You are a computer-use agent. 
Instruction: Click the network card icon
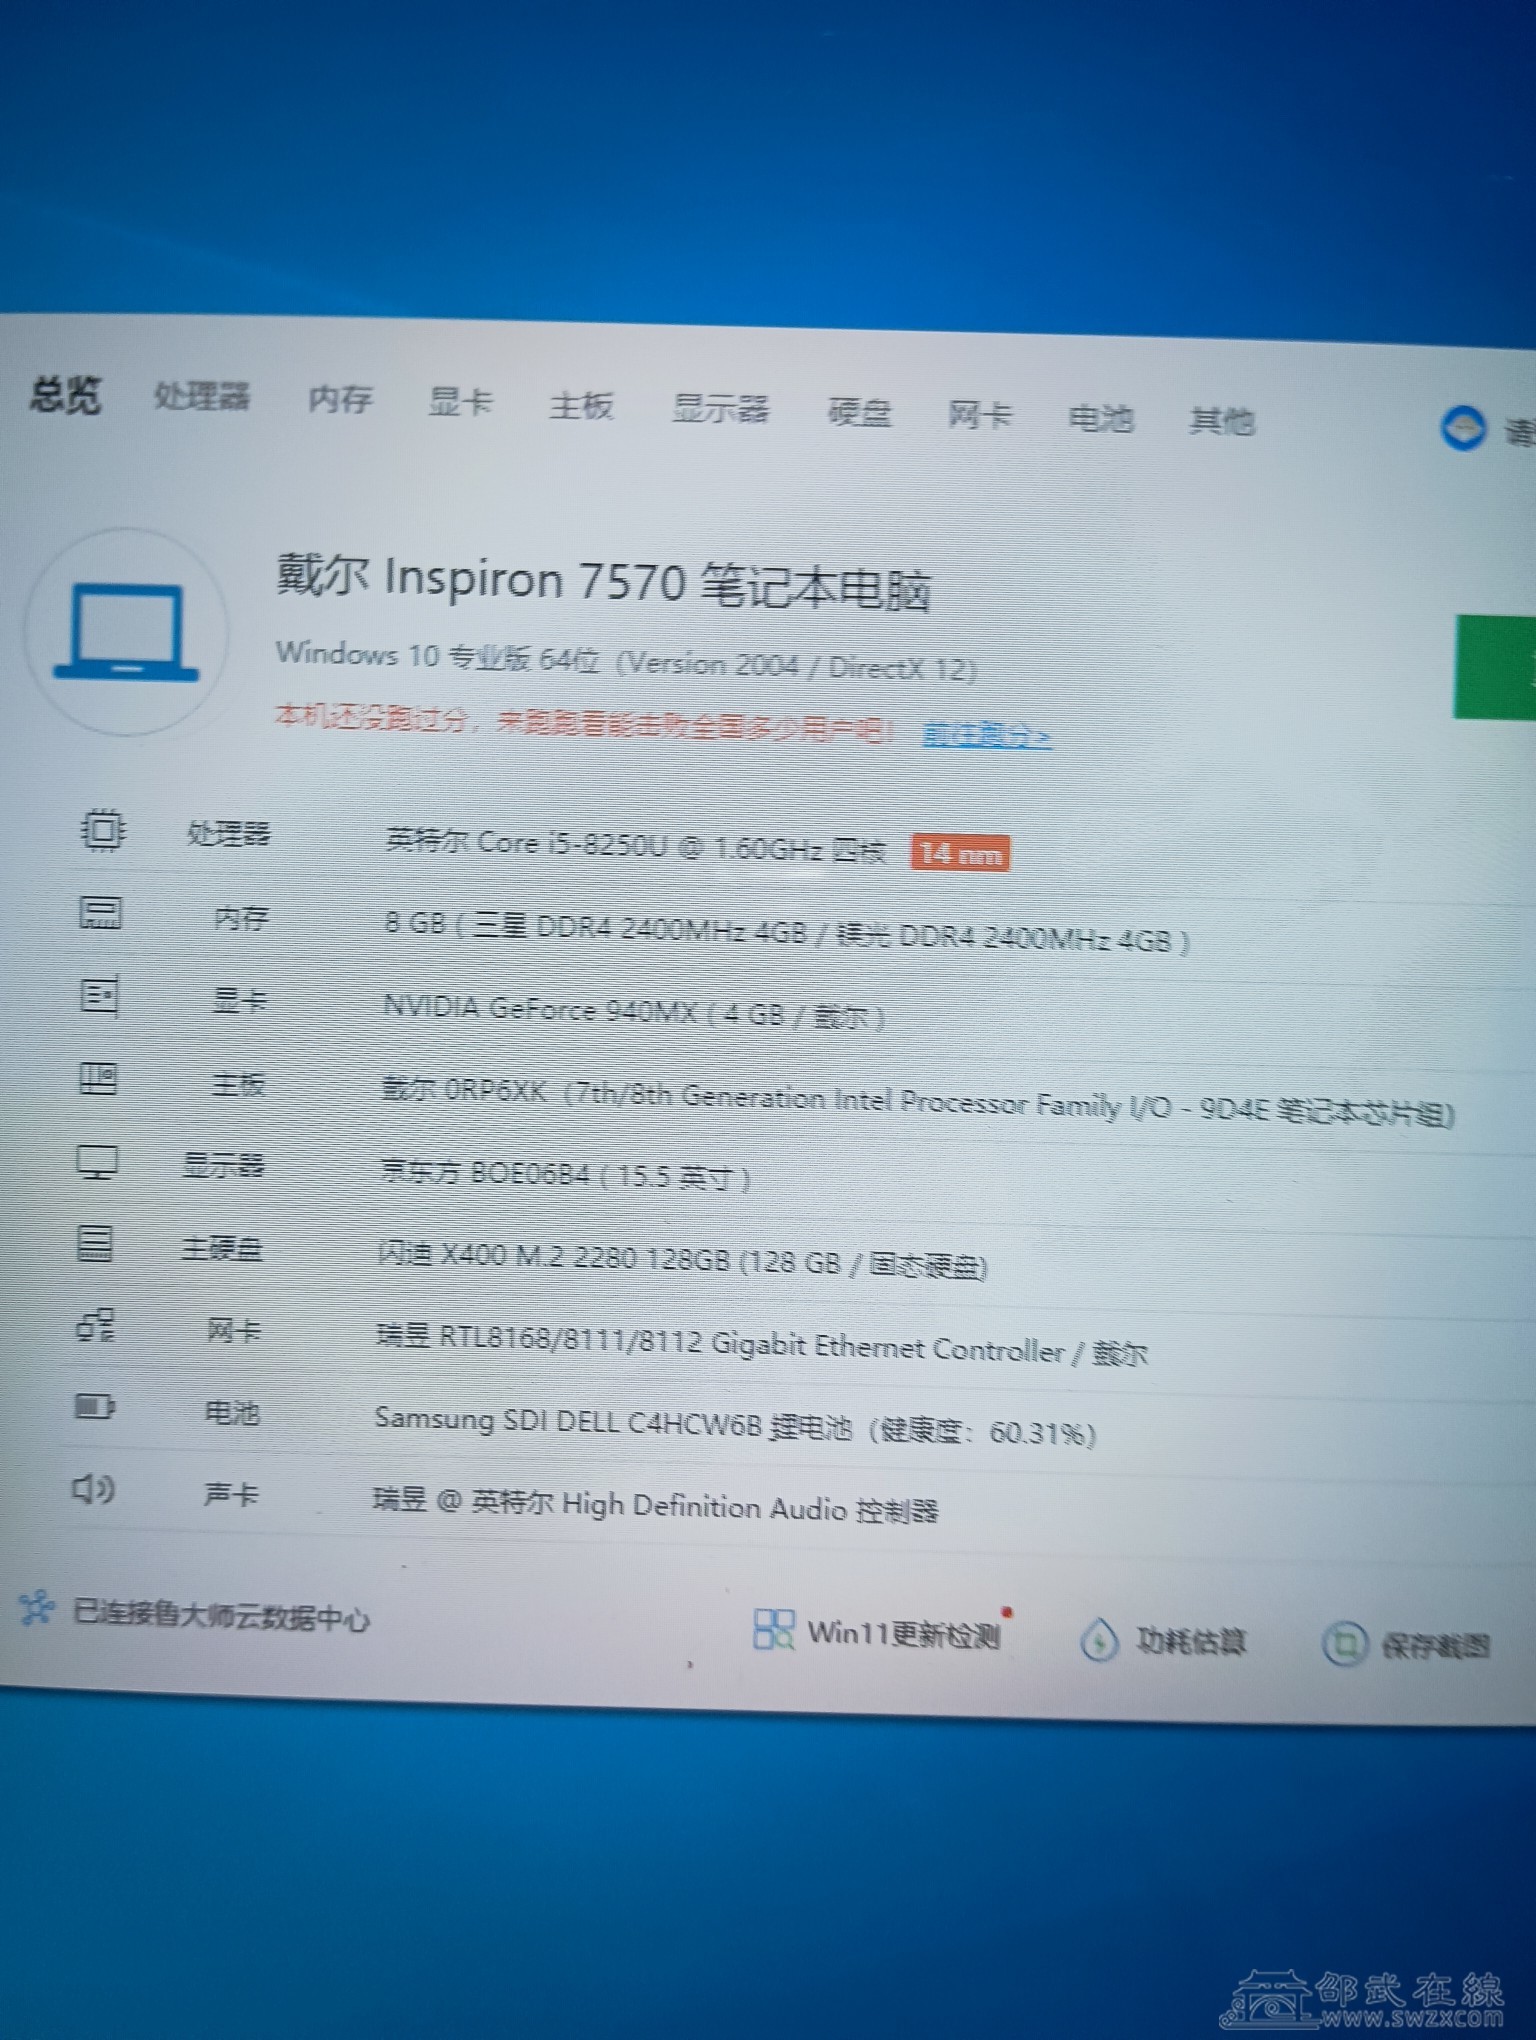tap(96, 1326)
